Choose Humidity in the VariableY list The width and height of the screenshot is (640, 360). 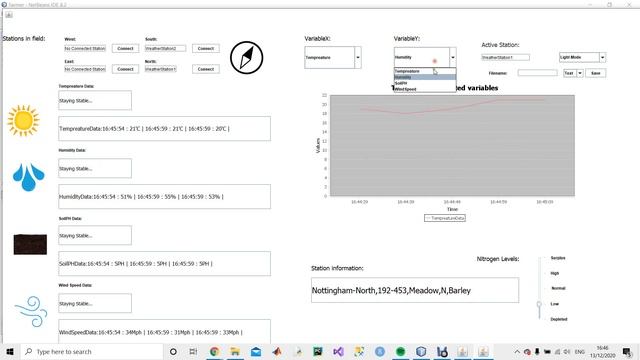click(424, 77)
